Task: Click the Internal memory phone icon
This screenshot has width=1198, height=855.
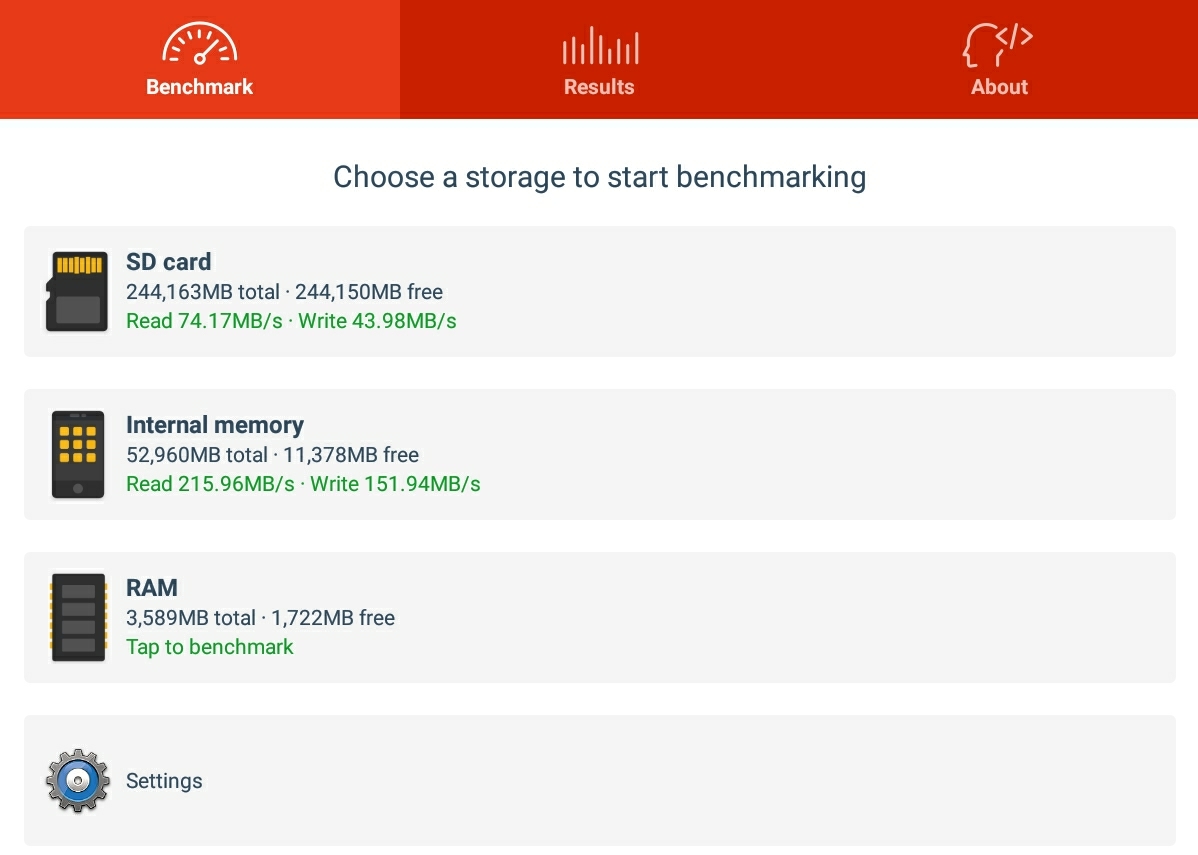Action: (77, 455)
